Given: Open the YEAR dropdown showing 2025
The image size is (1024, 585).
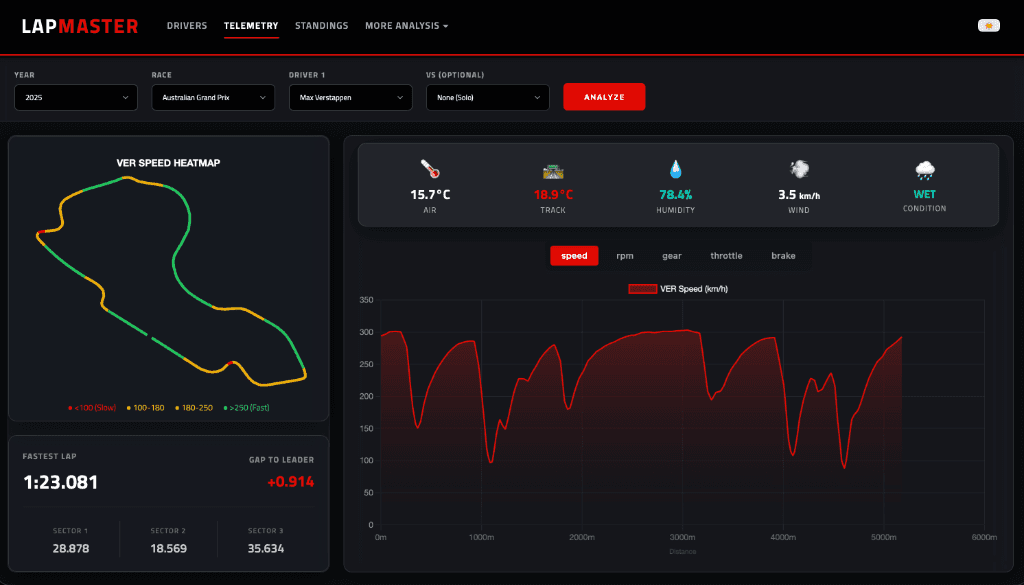Looking at the screenshot, I should coord(76,97).
